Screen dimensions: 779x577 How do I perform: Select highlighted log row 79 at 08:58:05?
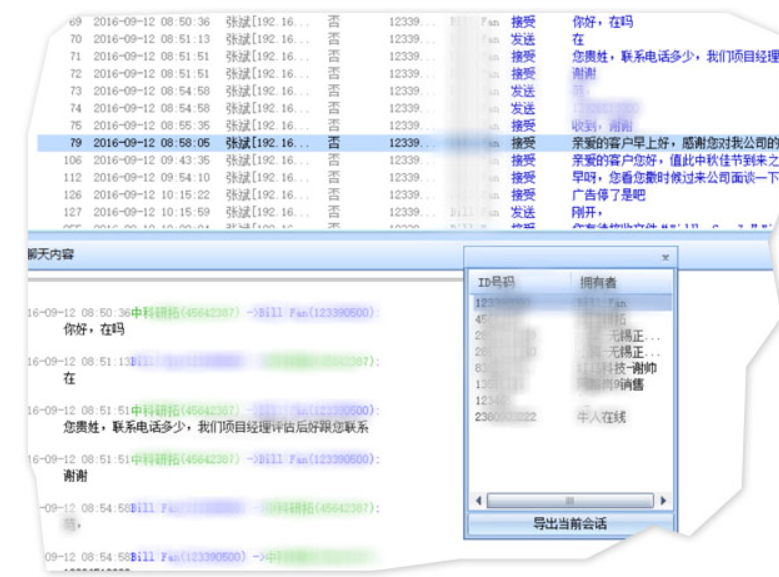click(407, 143)
